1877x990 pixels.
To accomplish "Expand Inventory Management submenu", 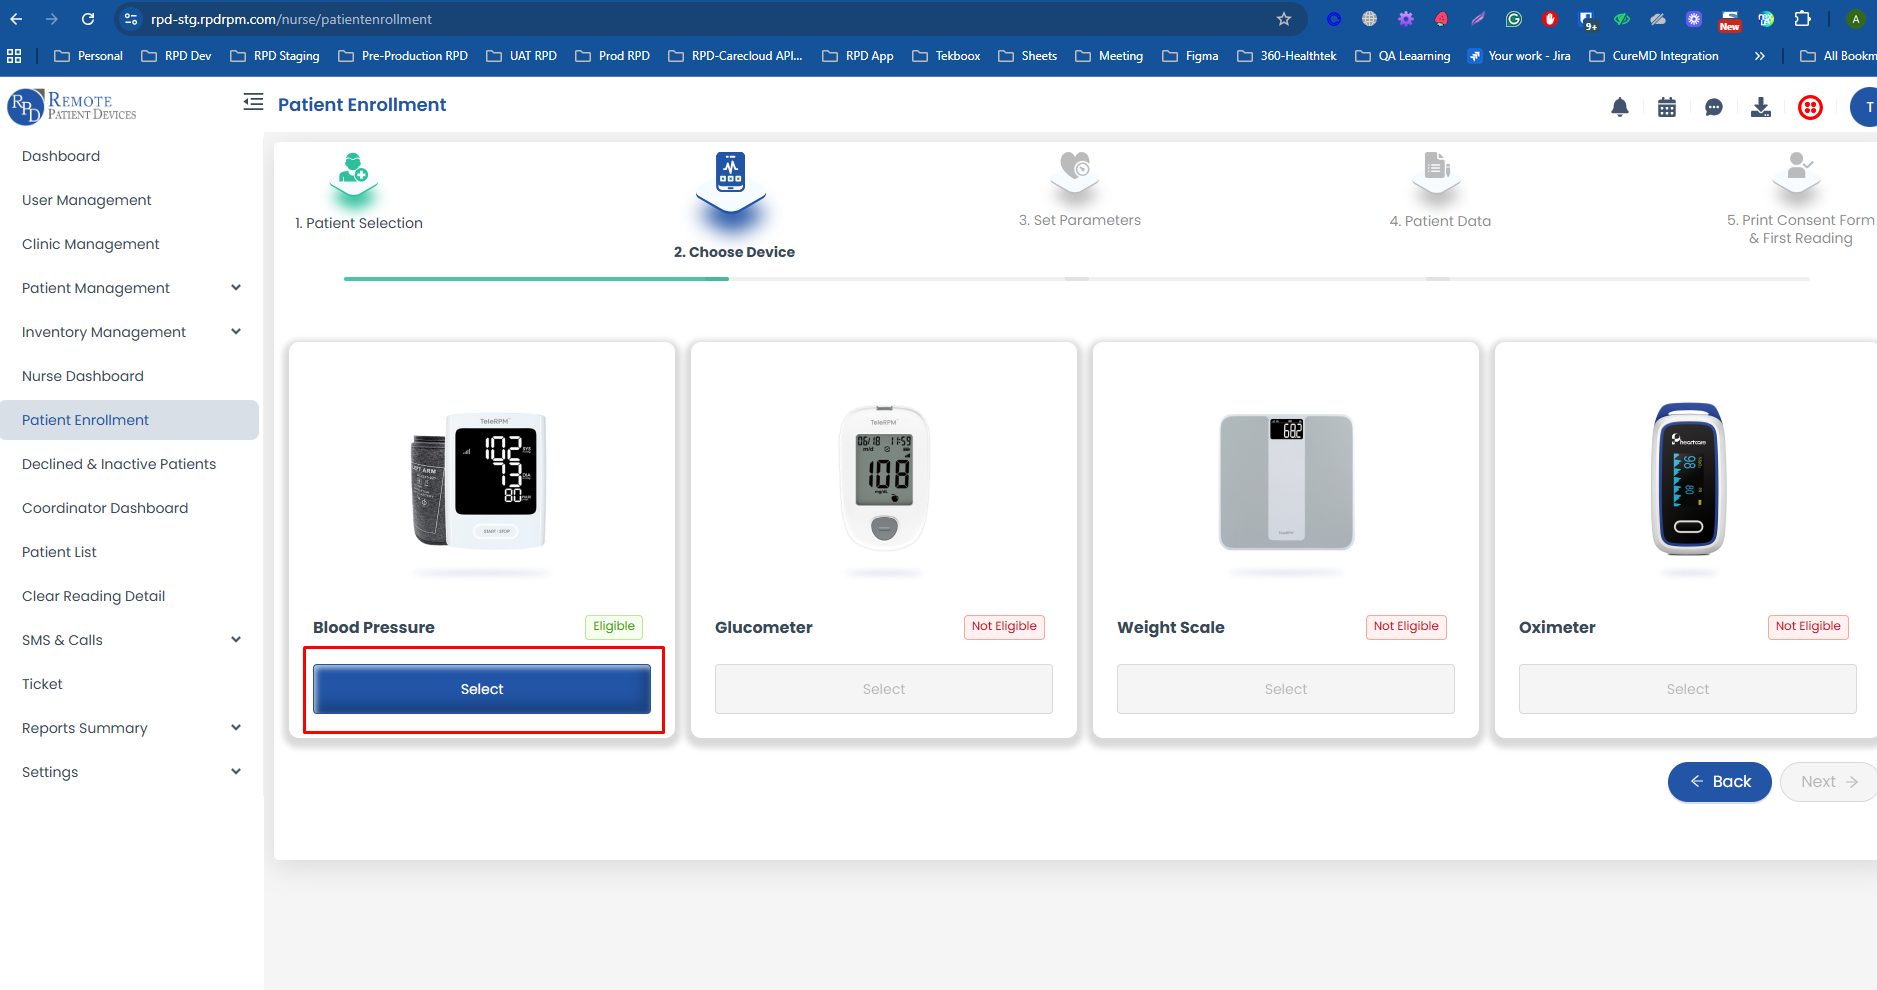I will point(236,332).
